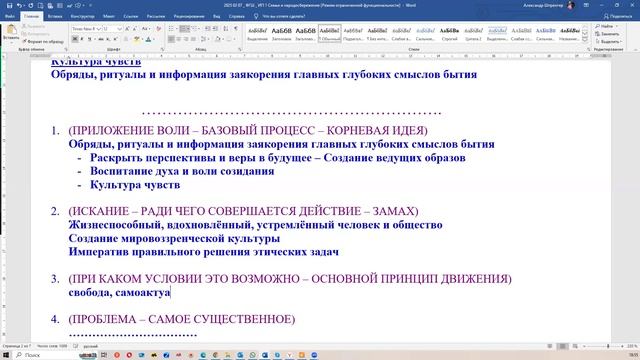Apply superscript formatting
This screenshot has width=640, height=360.
point(116,39)
